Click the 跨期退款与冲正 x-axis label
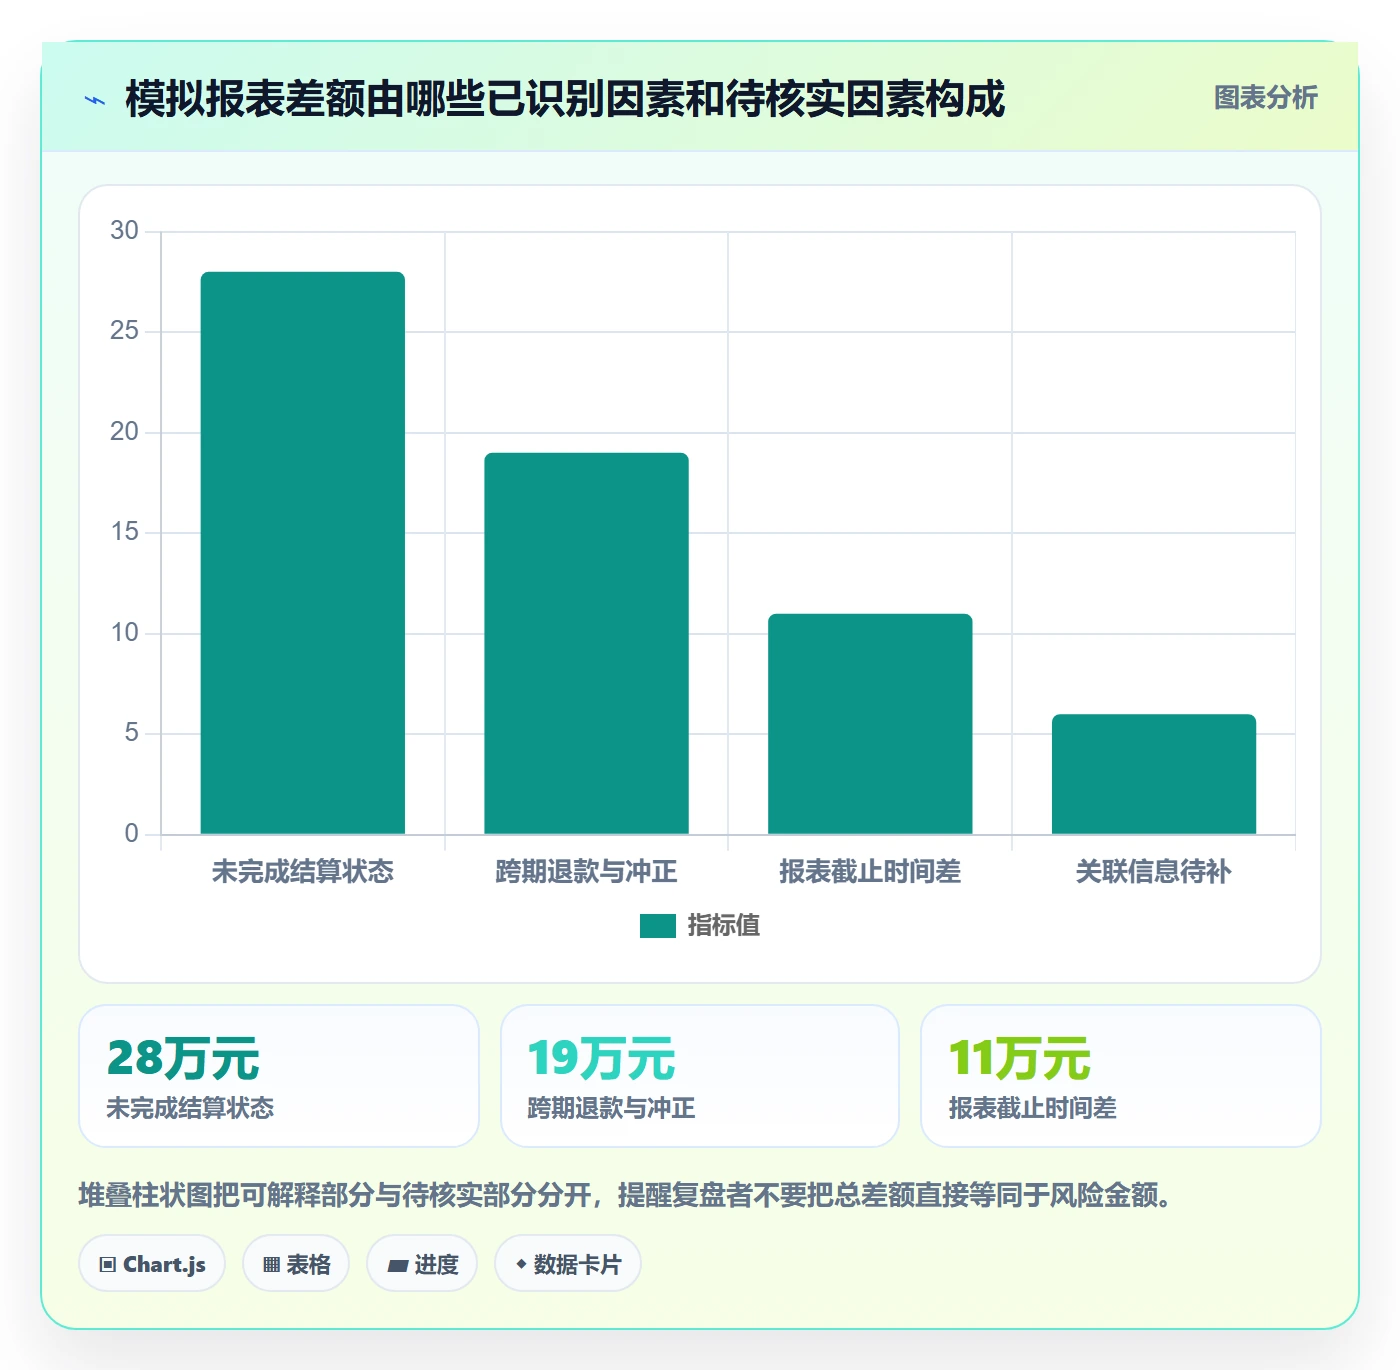The image size is (1400, 1370). point(587,872)
